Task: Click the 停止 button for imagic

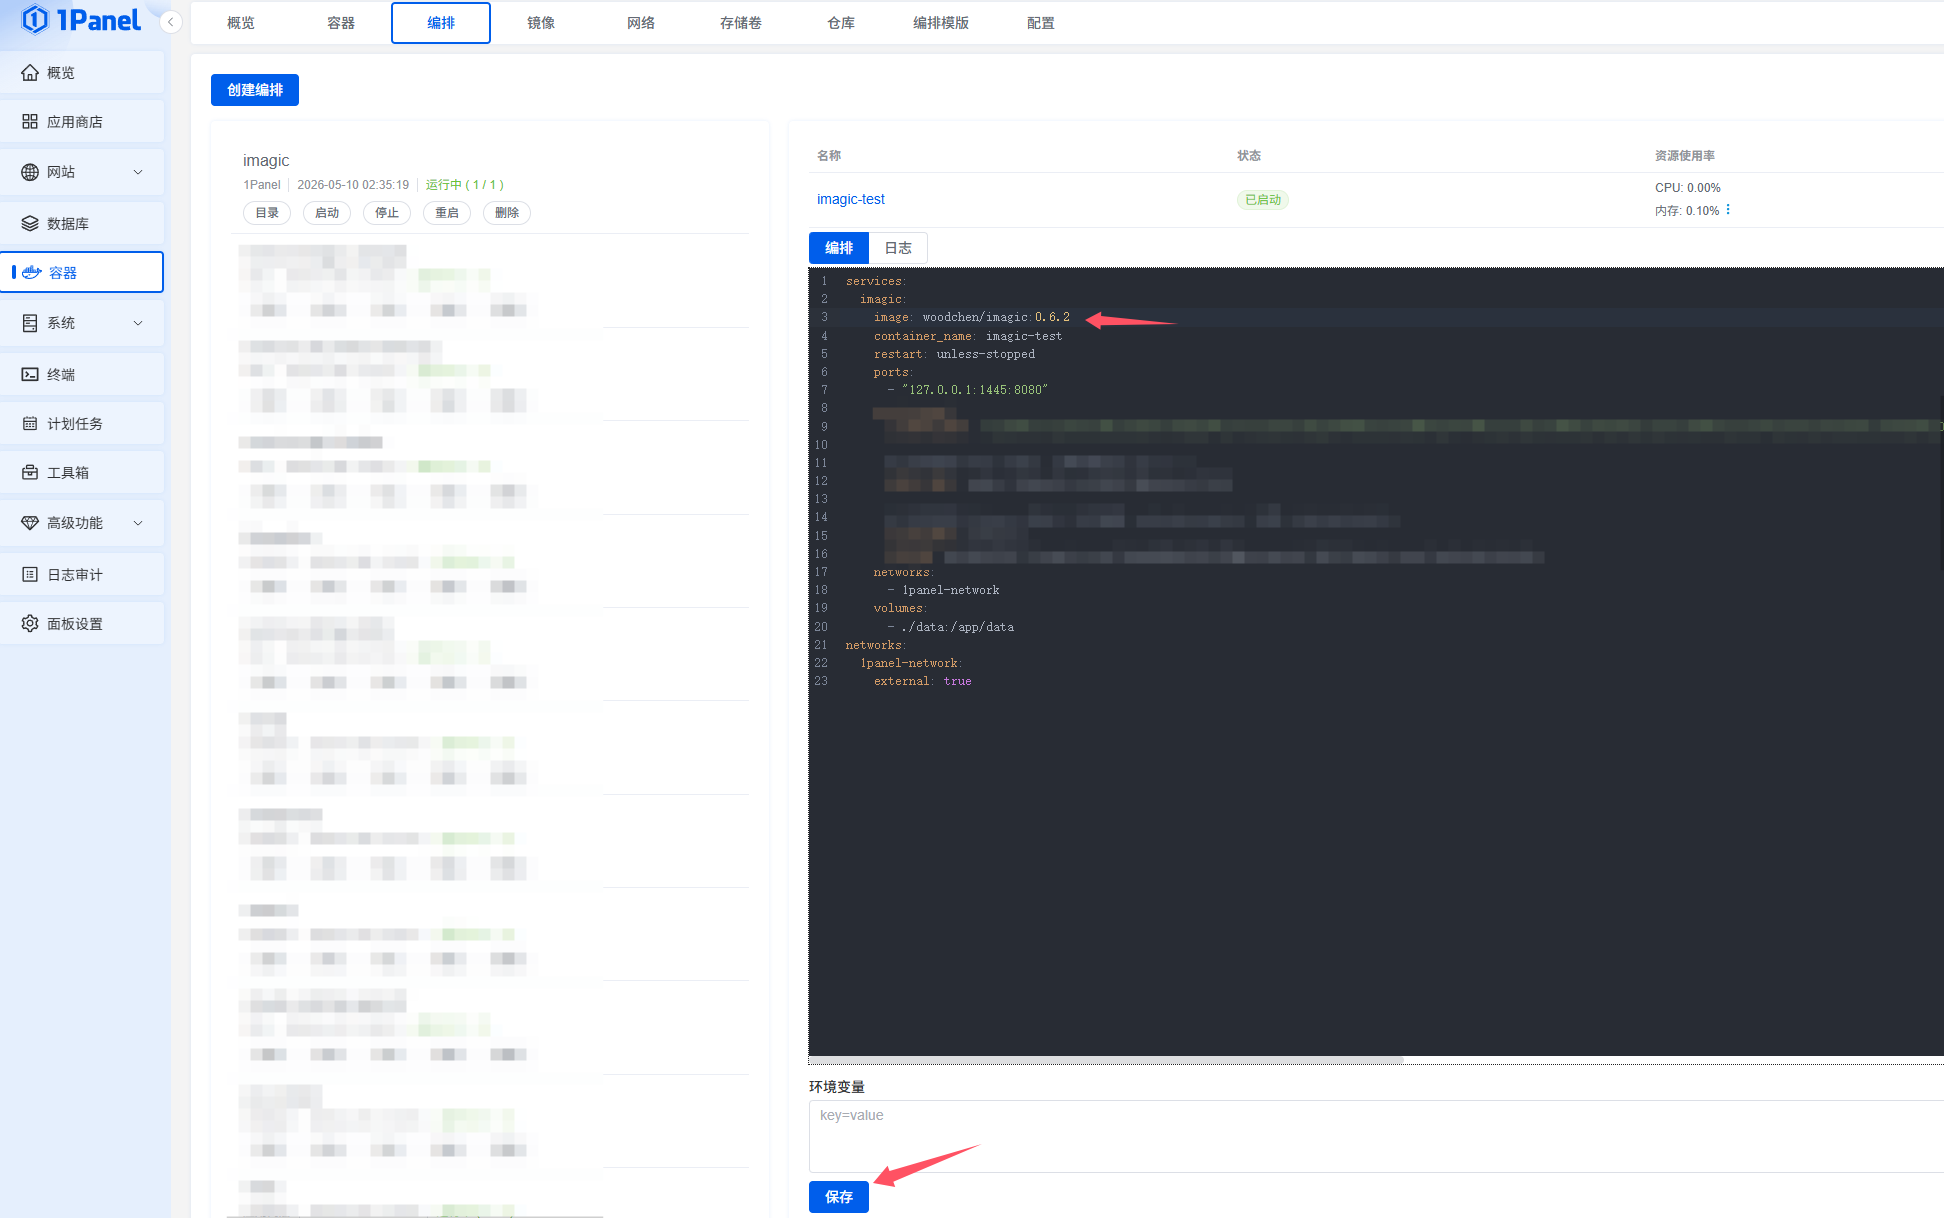Action: (387, 213)
